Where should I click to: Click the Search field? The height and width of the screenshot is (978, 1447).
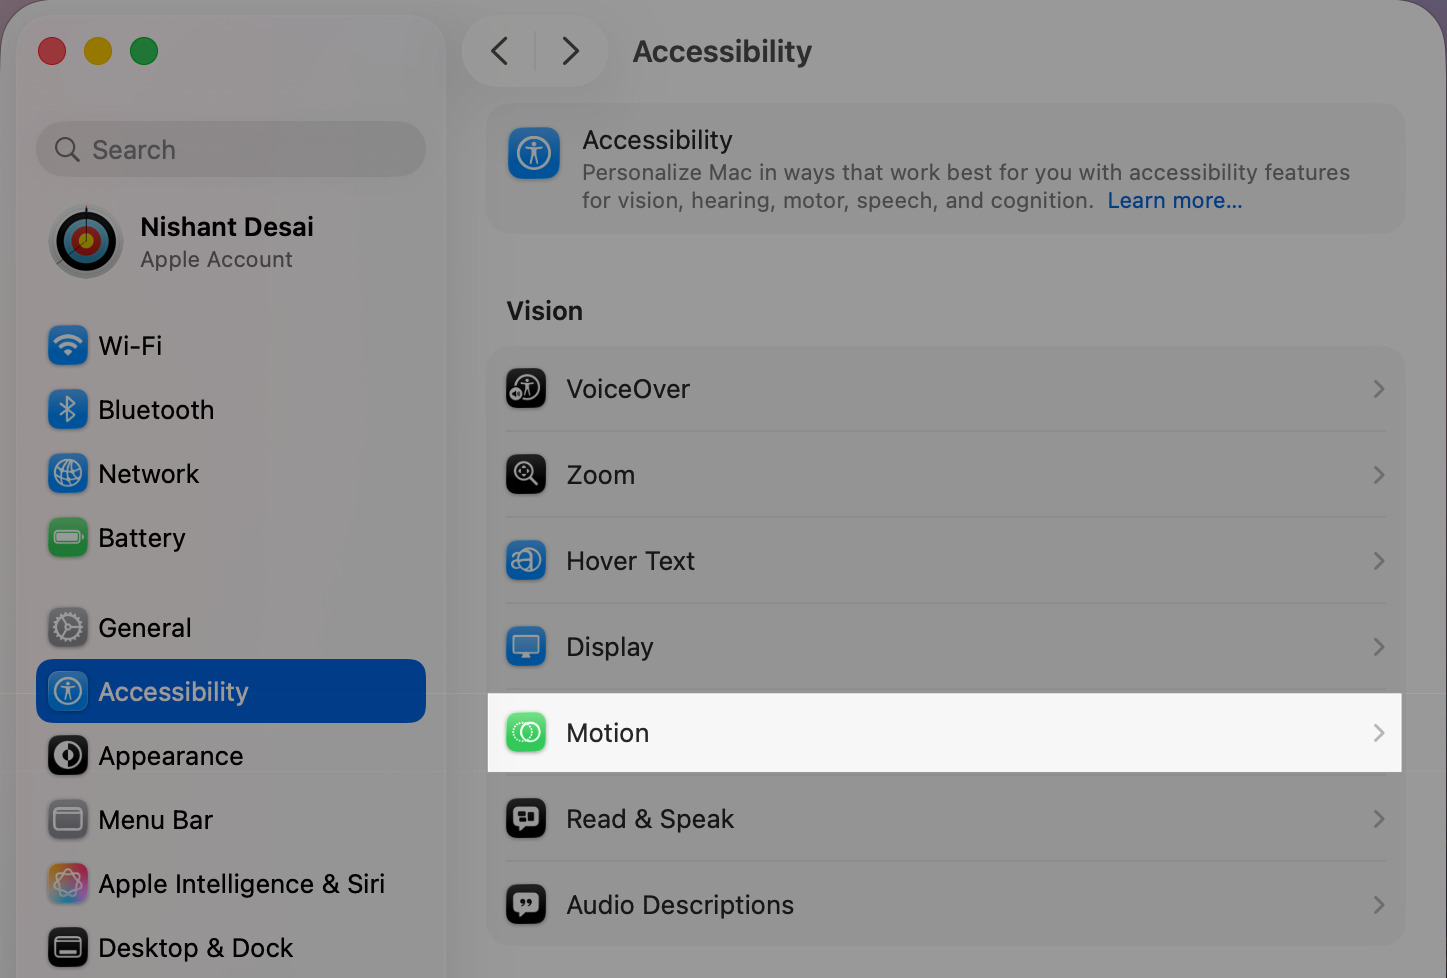click(x=230, y=149)
